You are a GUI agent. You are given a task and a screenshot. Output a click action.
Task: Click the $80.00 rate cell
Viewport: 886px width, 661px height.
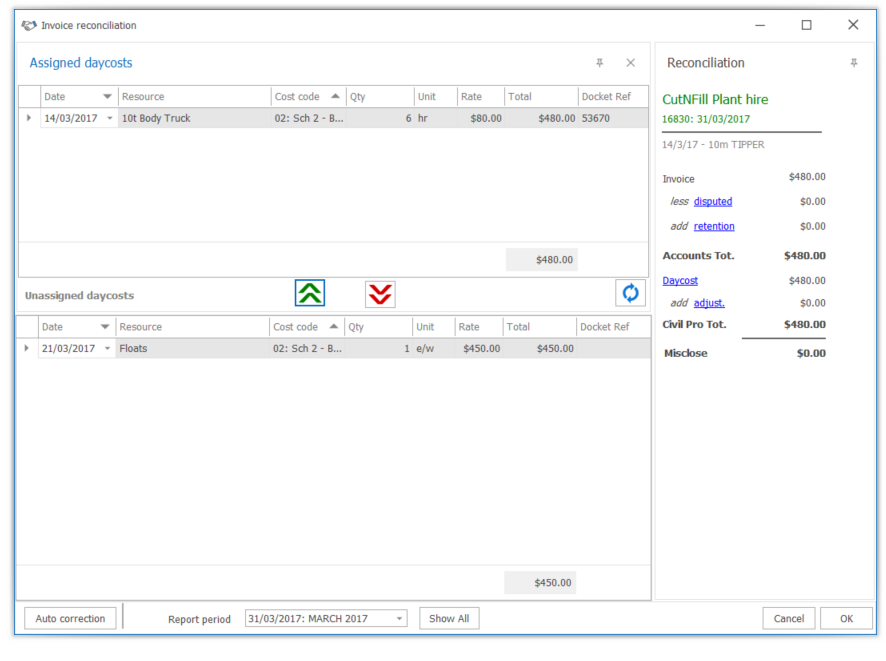coord(480,119)
